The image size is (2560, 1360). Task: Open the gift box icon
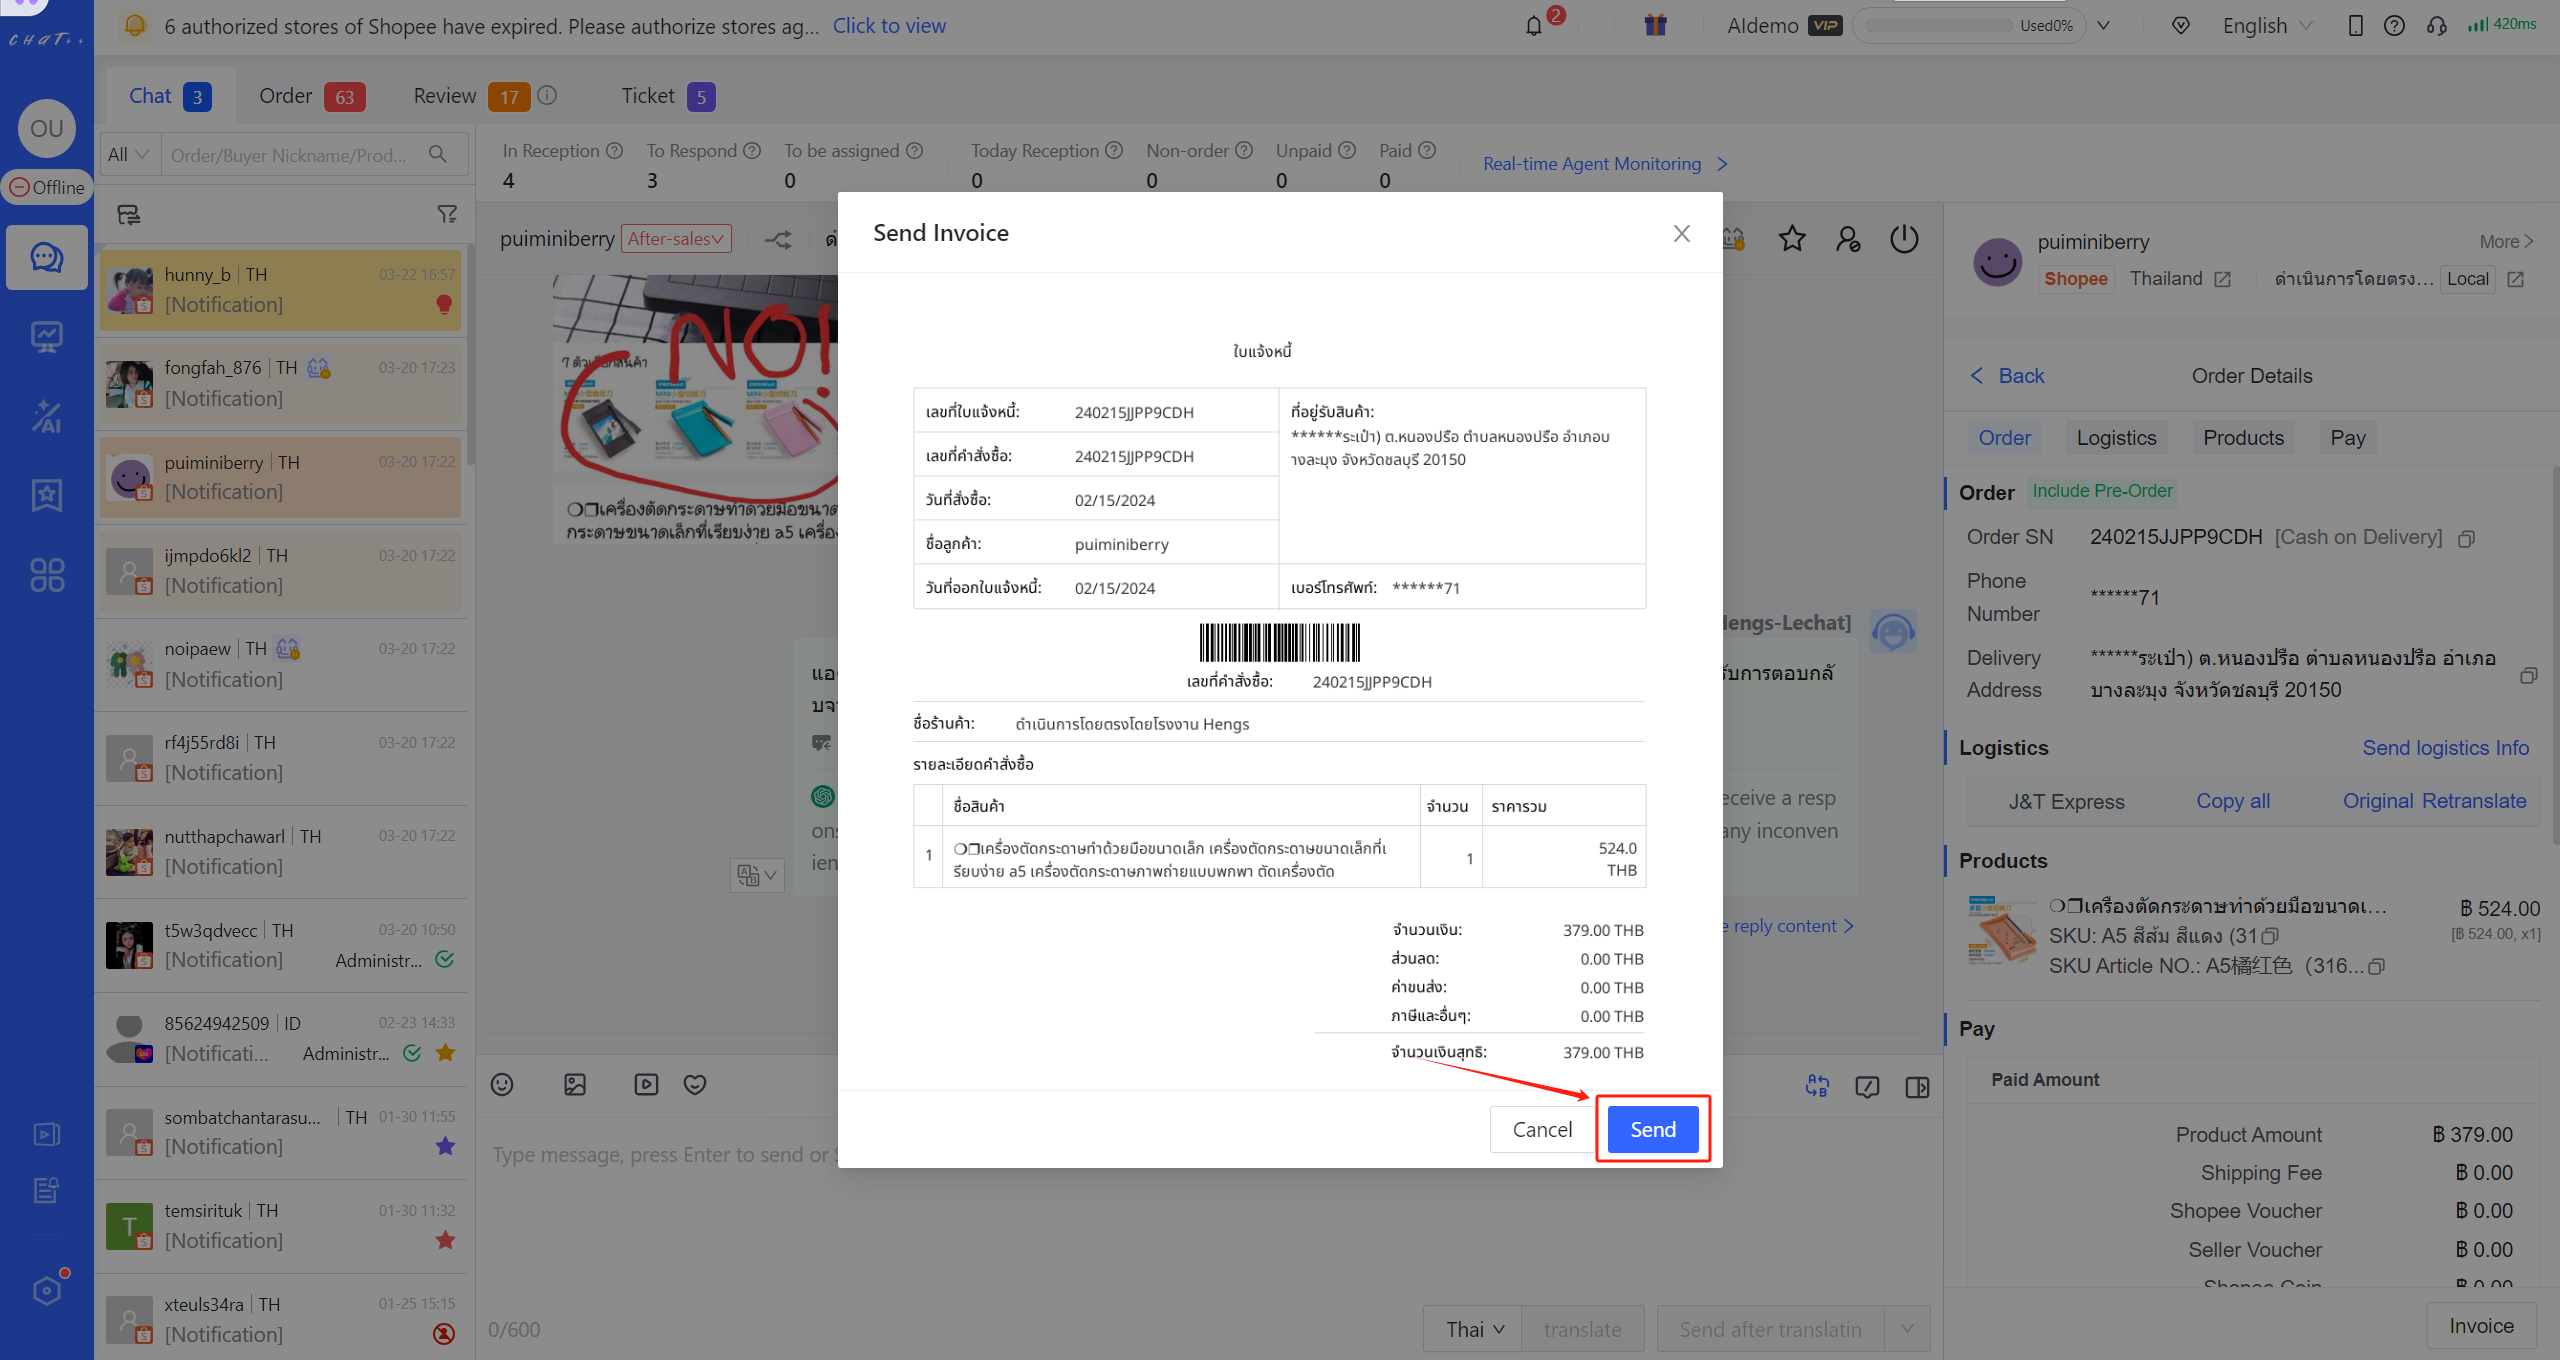(1655, 25)
